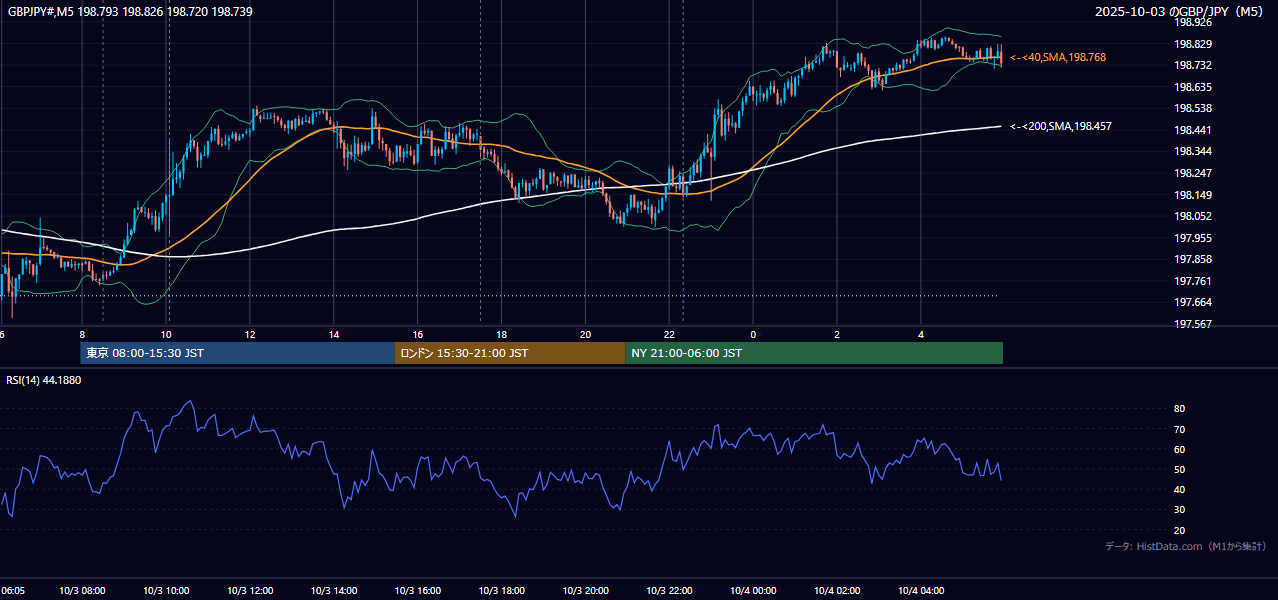Click the GBPJPY#,M5 symbol title text

(129, 11)
